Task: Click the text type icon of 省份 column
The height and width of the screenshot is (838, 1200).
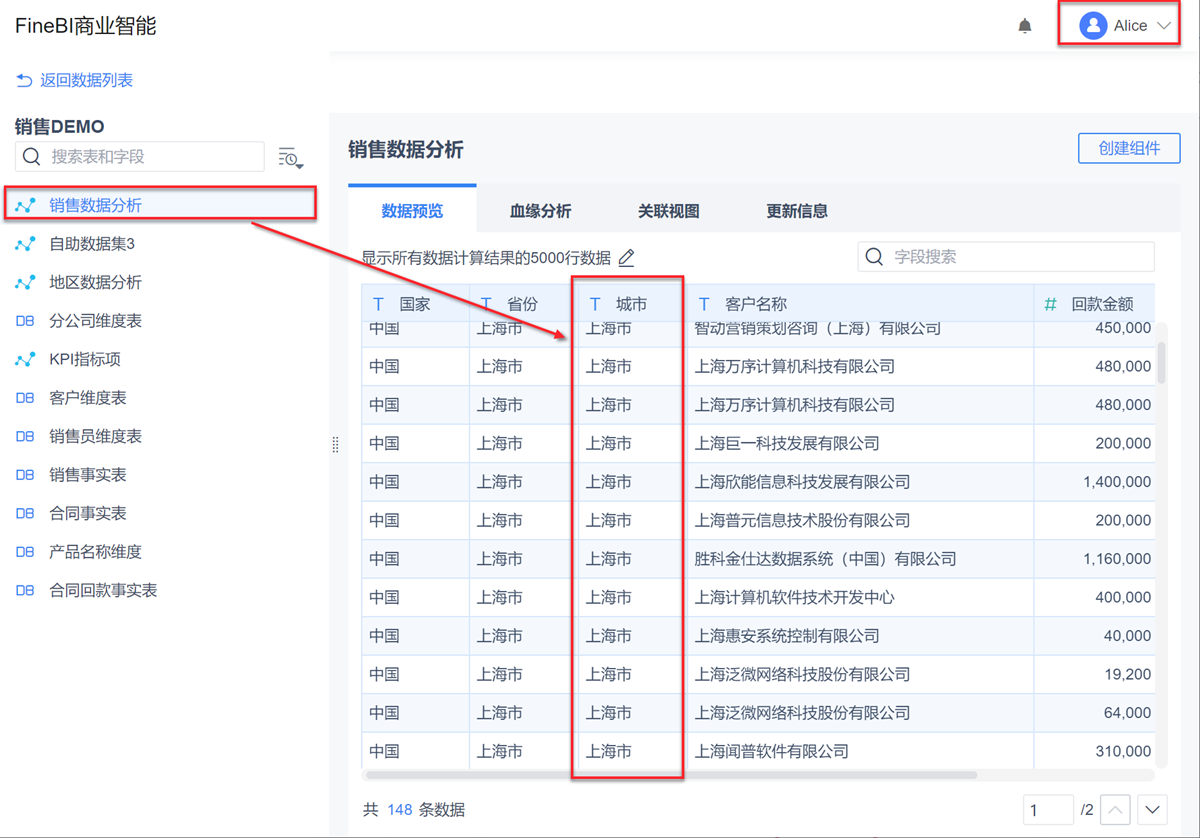Action: coord(486,304)
